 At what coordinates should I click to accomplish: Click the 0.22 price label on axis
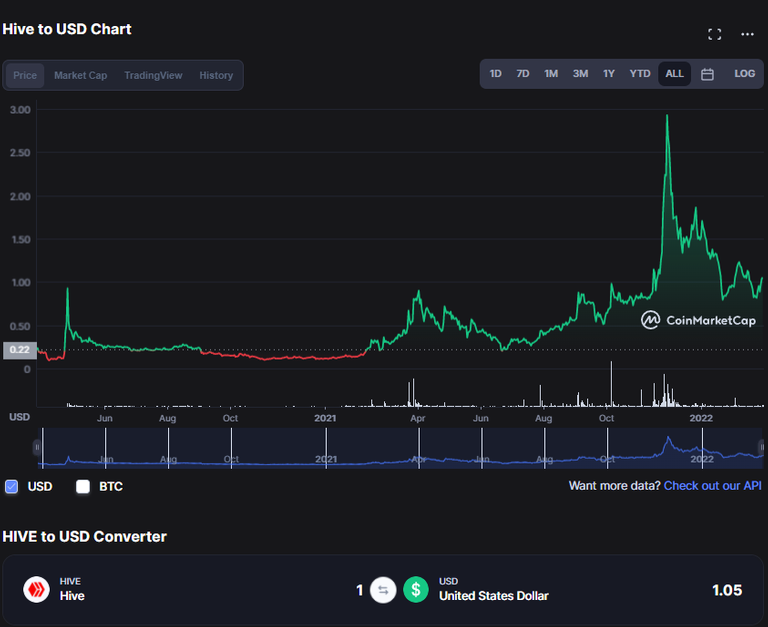pyautogui.click(x=20, y=350)
